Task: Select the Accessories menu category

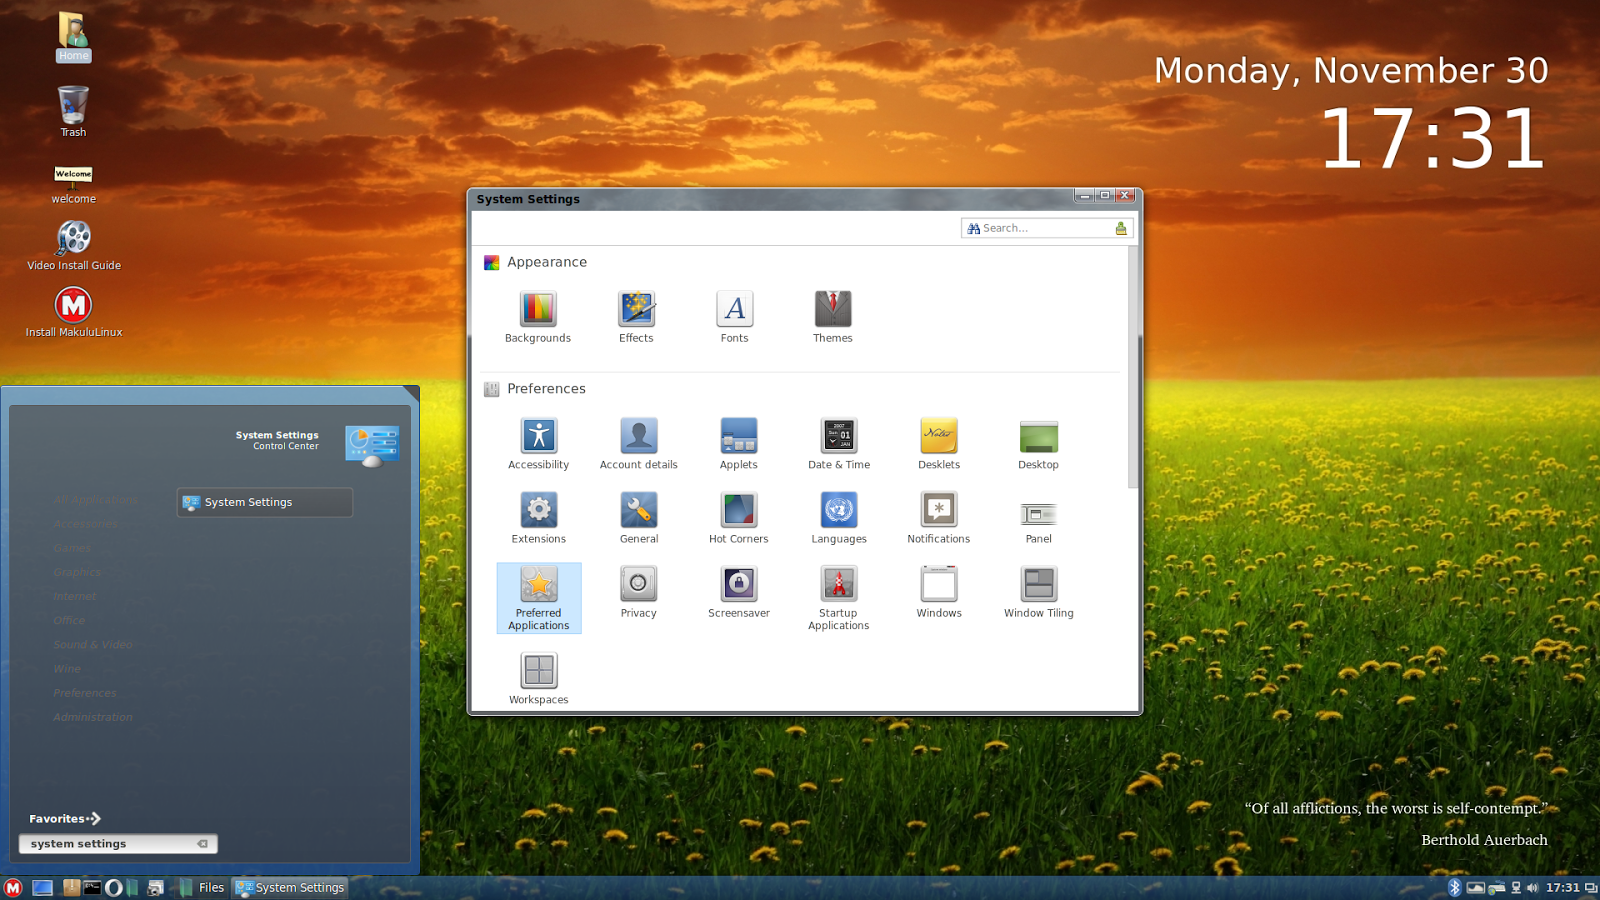Action: [85, 524]
